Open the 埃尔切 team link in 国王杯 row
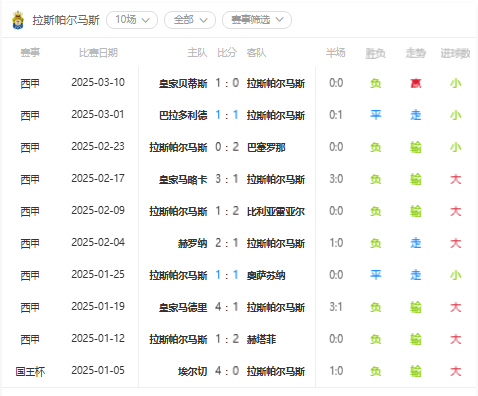 point(193,371)
